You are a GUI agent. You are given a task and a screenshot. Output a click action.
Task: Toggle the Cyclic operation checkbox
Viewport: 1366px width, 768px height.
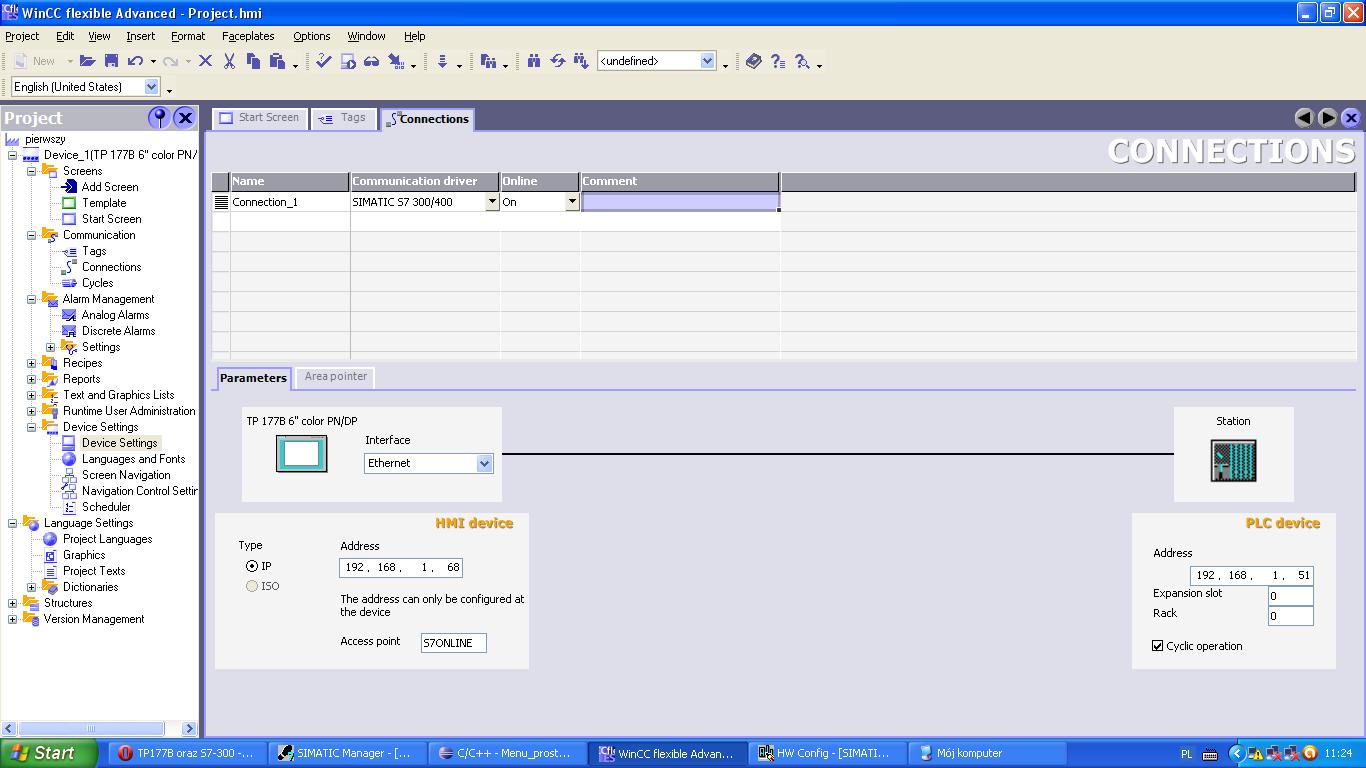coord(1158,646)
